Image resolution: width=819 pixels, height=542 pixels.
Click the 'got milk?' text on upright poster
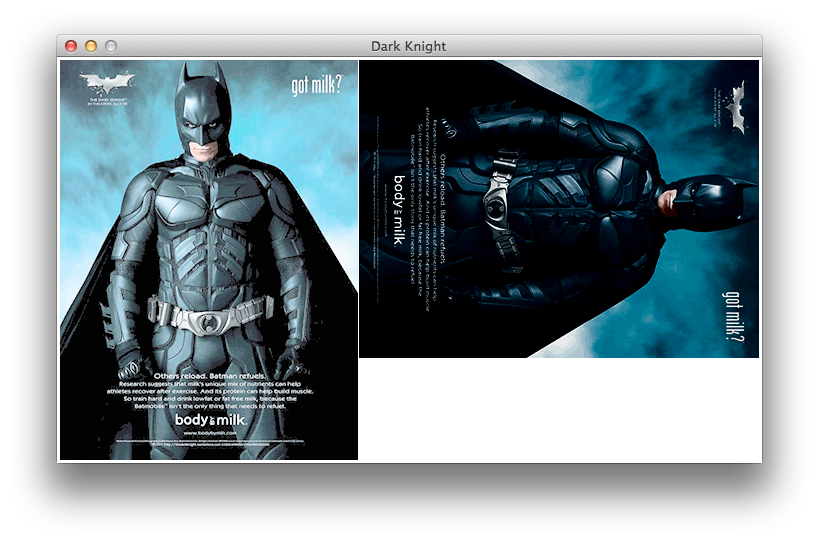317,85
